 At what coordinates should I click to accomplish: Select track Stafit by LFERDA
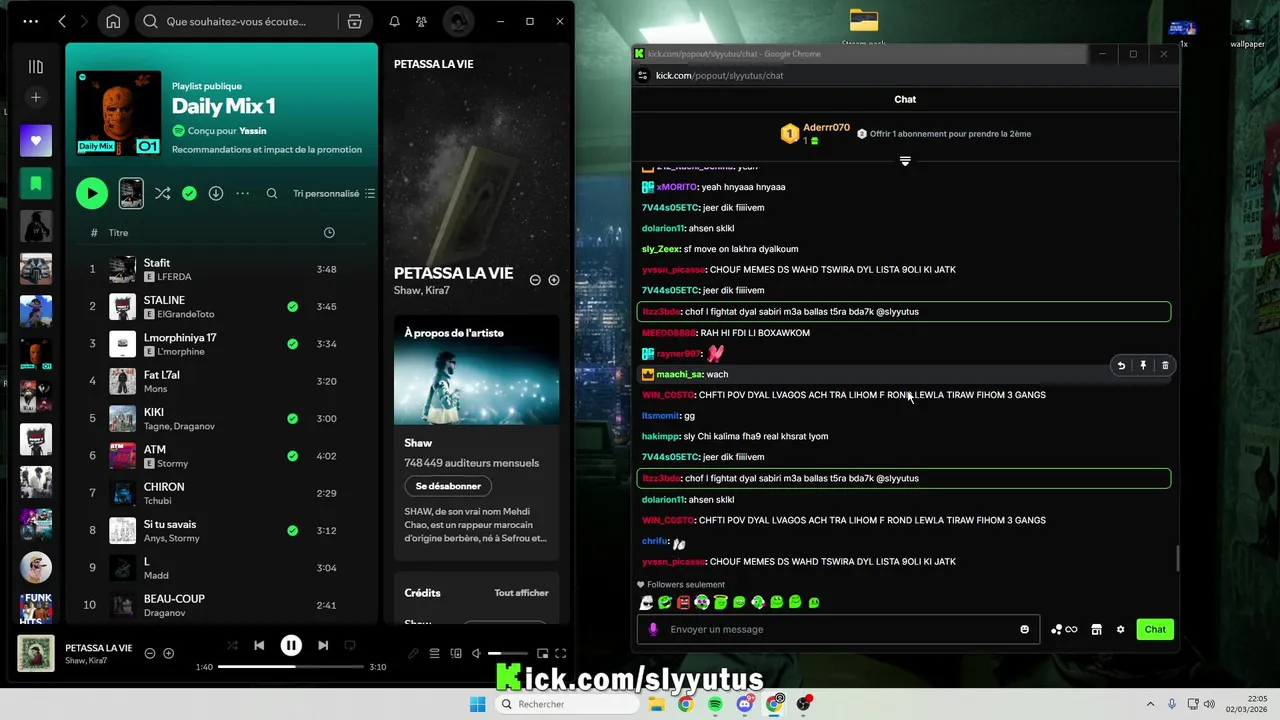220,269
